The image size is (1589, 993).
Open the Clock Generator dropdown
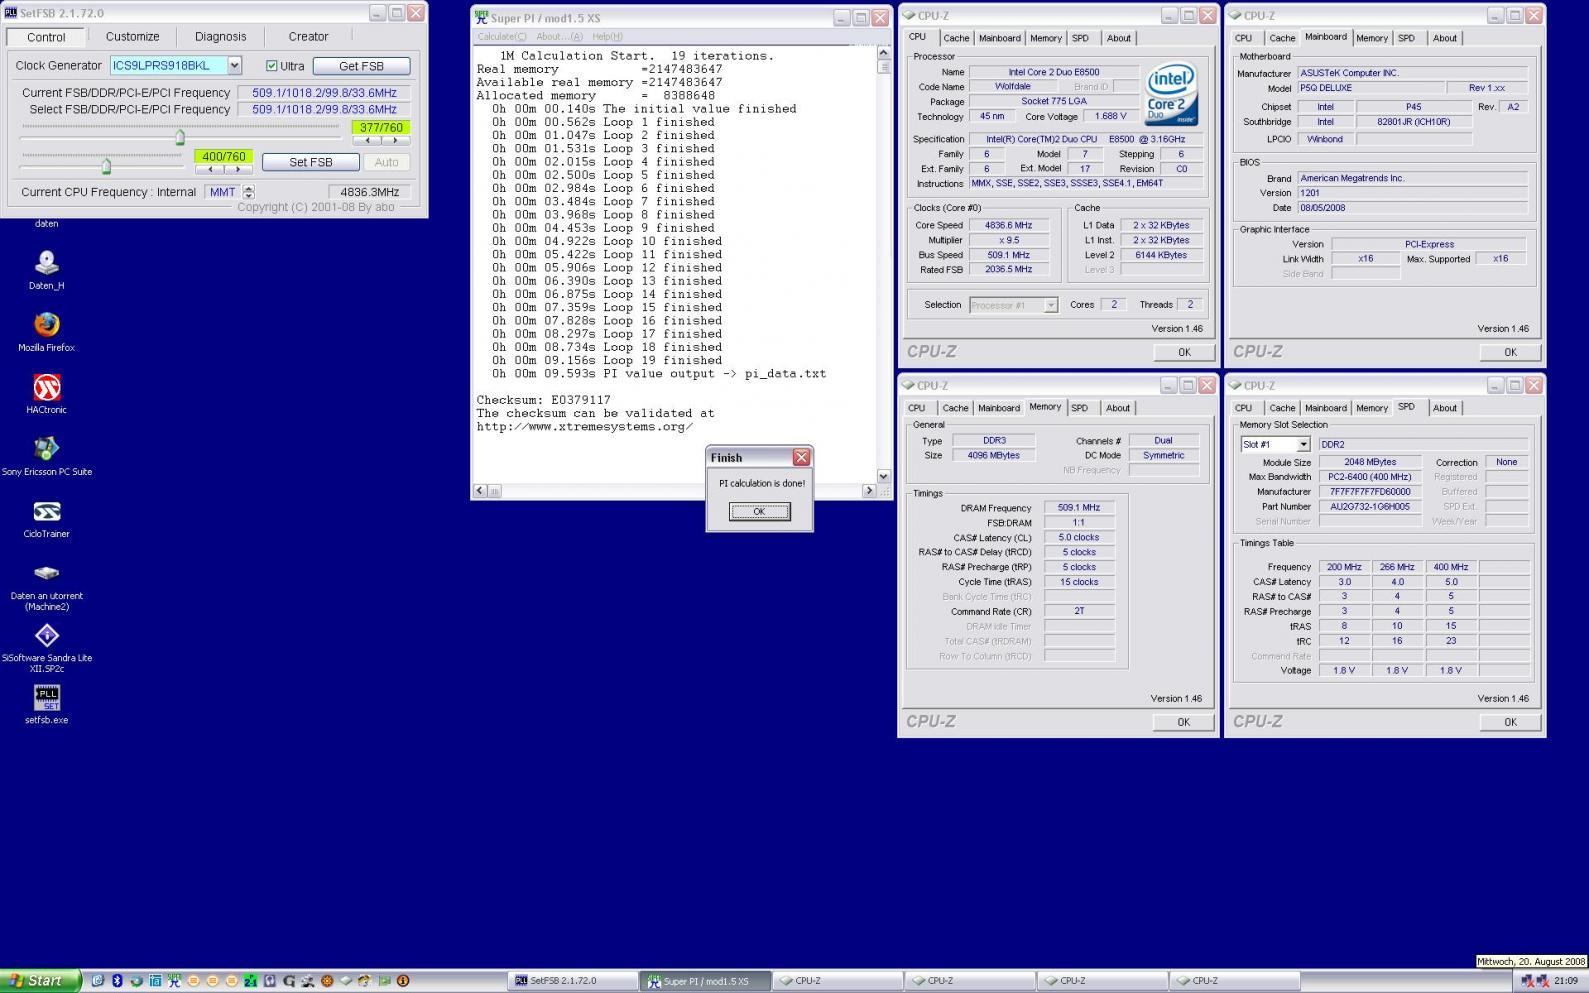[234, 66]
